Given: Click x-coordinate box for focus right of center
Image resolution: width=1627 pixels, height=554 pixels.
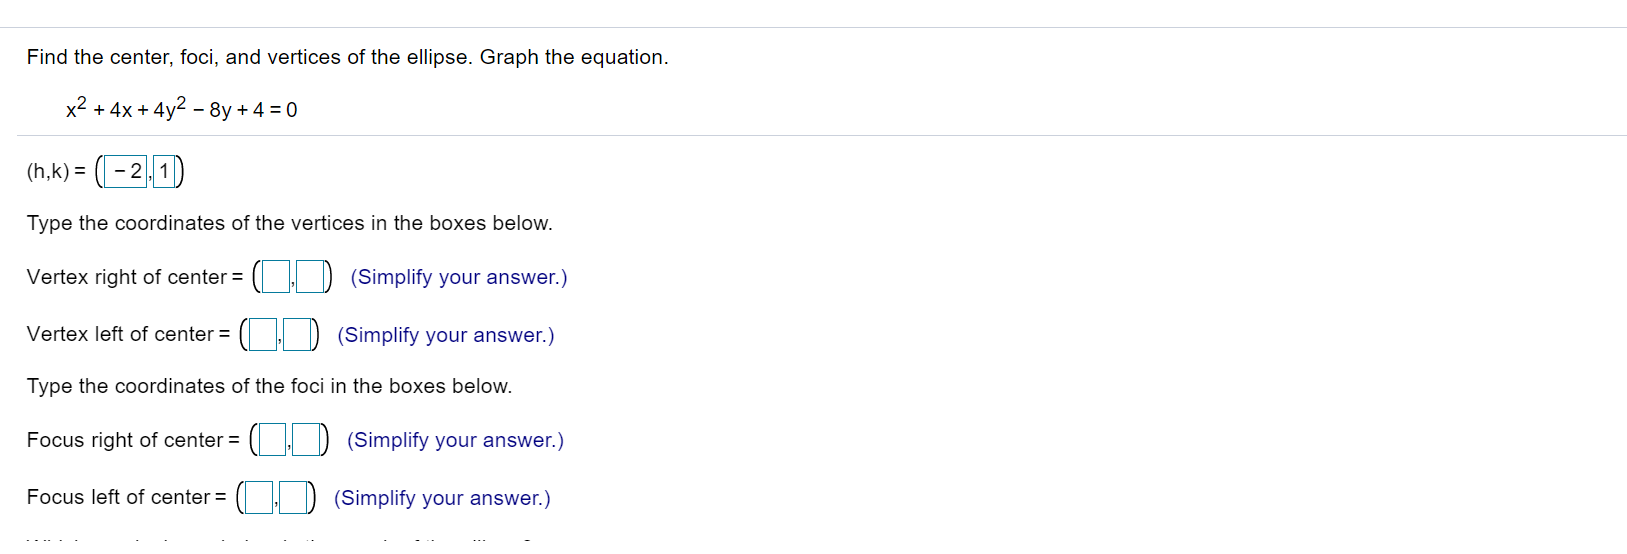Looking at the screenshot, I should 272,440.
